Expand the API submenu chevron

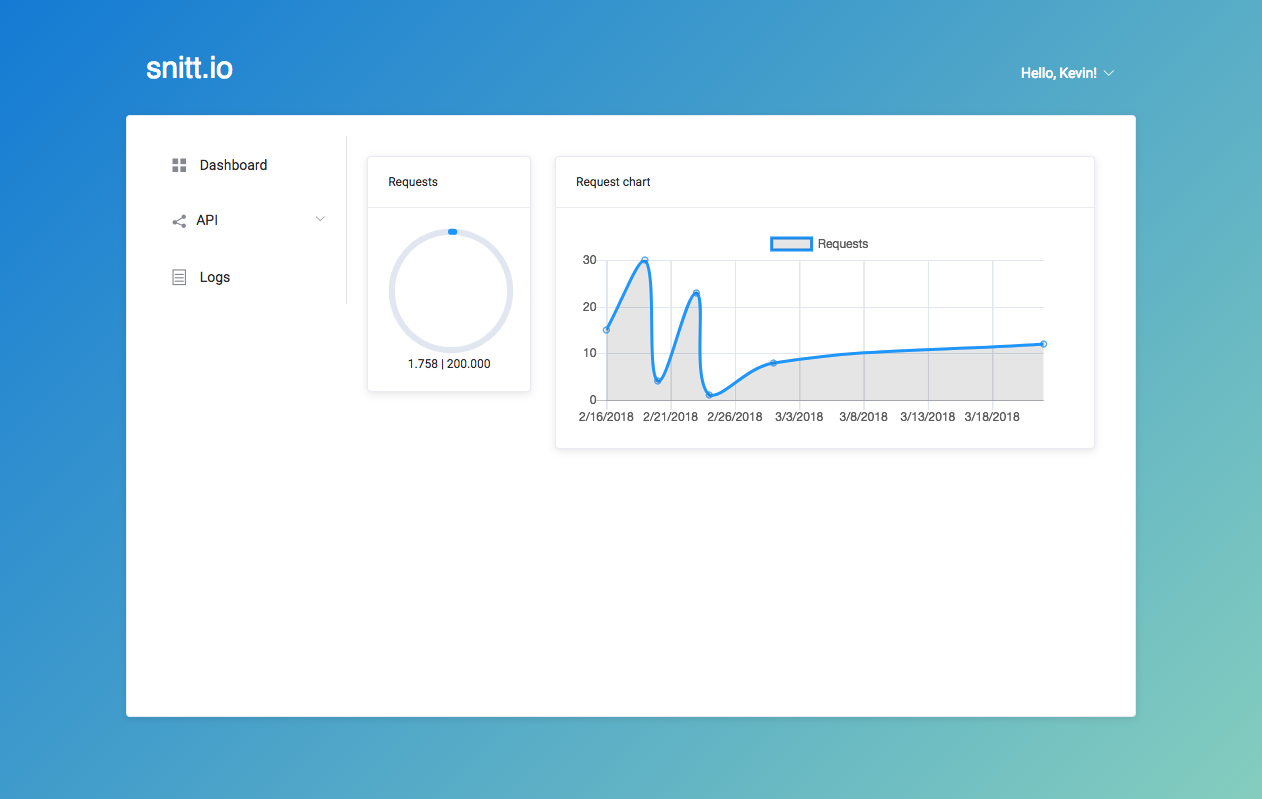[x=320, y=219]
